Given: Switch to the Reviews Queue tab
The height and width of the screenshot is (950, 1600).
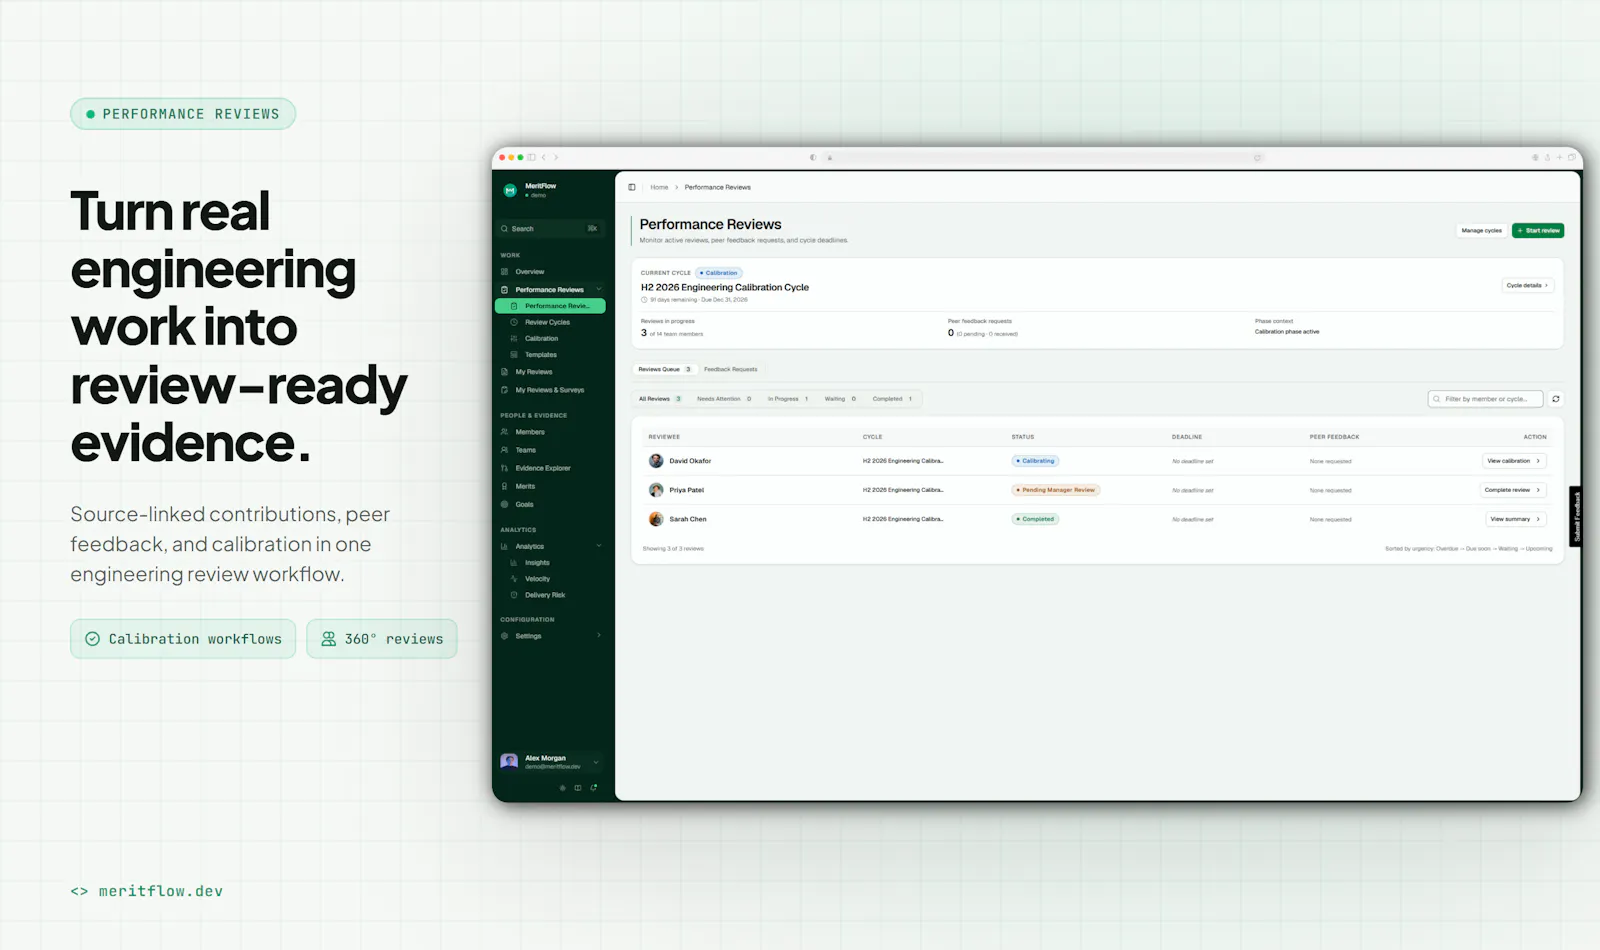Looking at the screenshot, I should tap(665, 369).
